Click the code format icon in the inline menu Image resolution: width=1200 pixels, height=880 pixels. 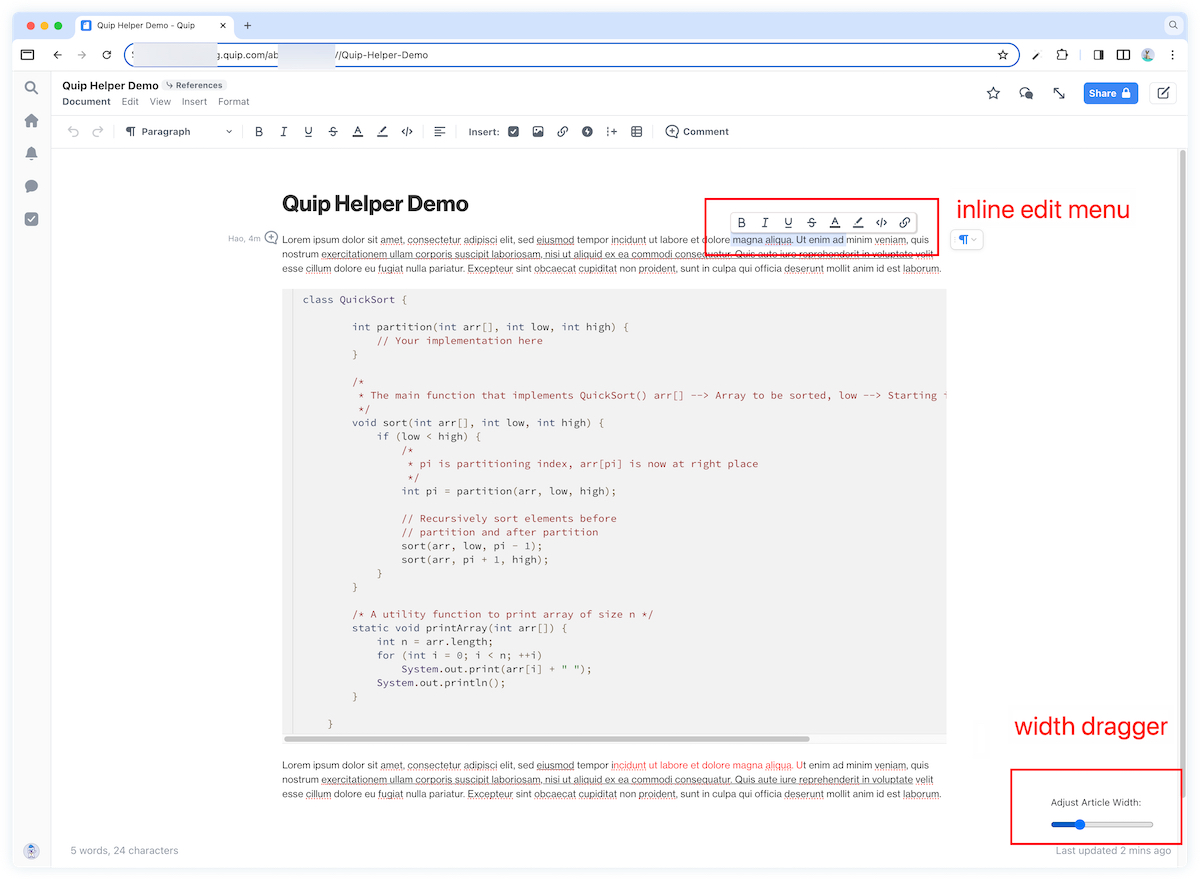[x=881, y=223]
